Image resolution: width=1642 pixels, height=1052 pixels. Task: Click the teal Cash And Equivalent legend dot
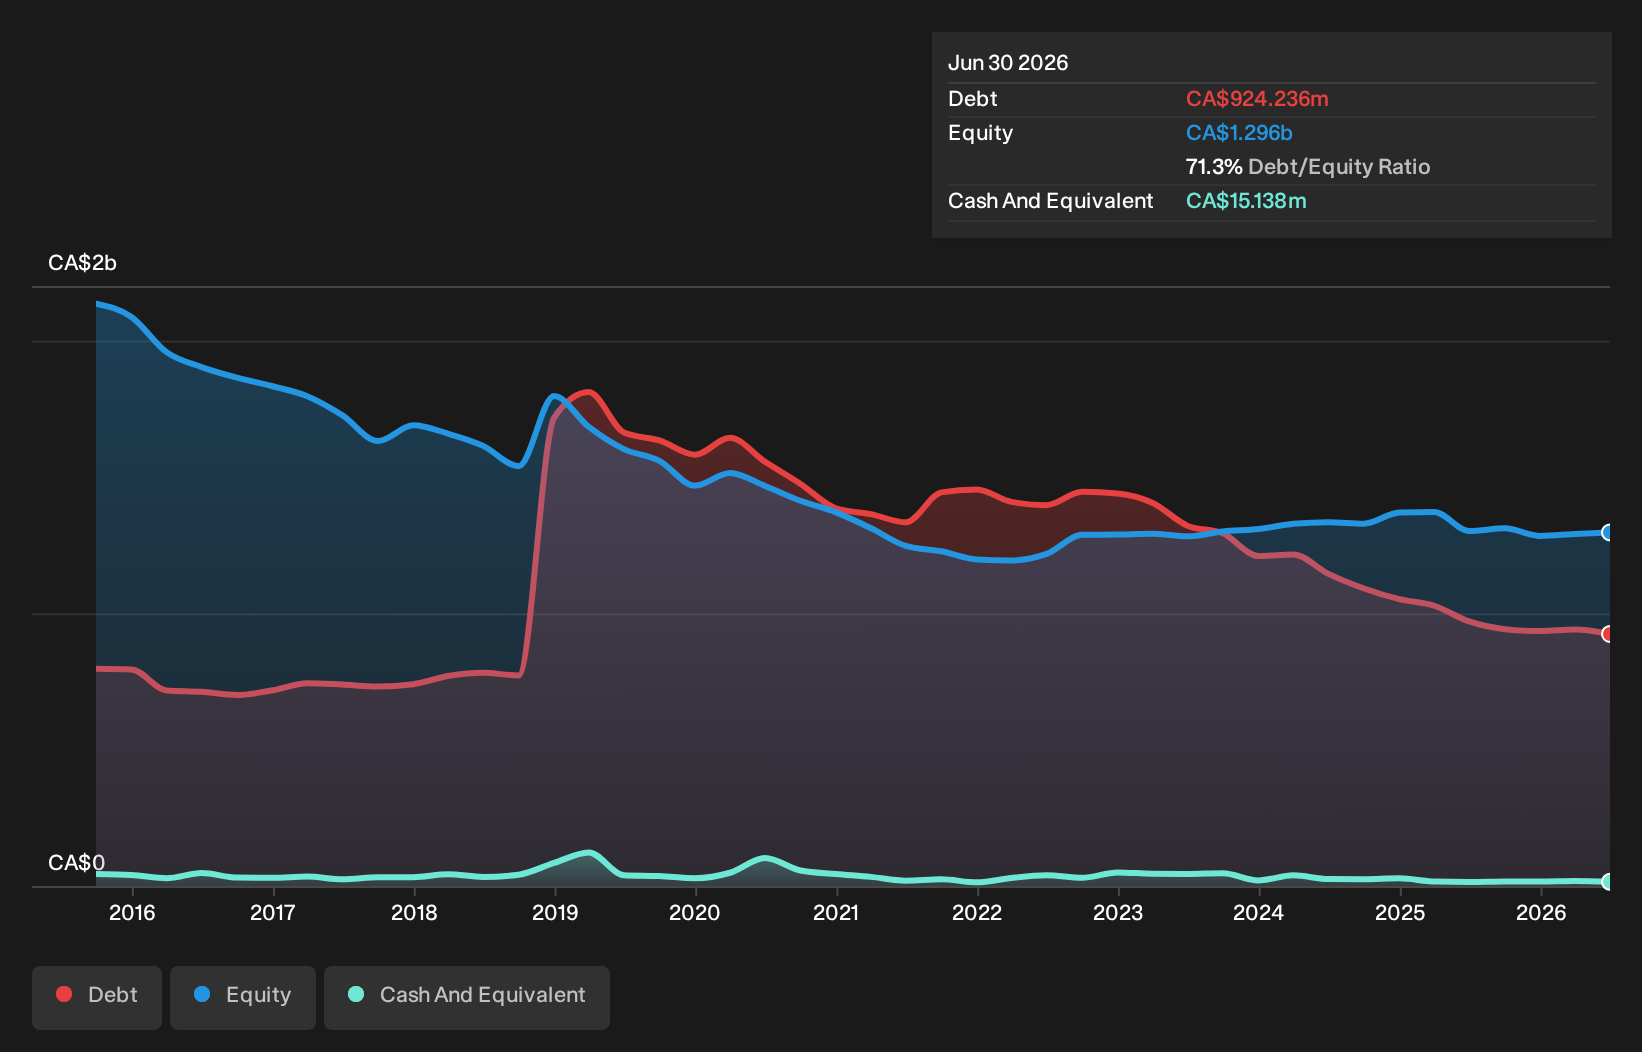click(x=356, y=994)
